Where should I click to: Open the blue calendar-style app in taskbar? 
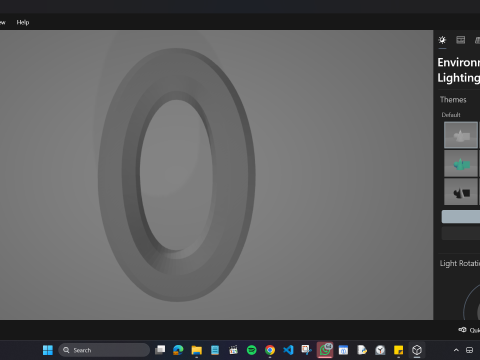pos(343,350)
